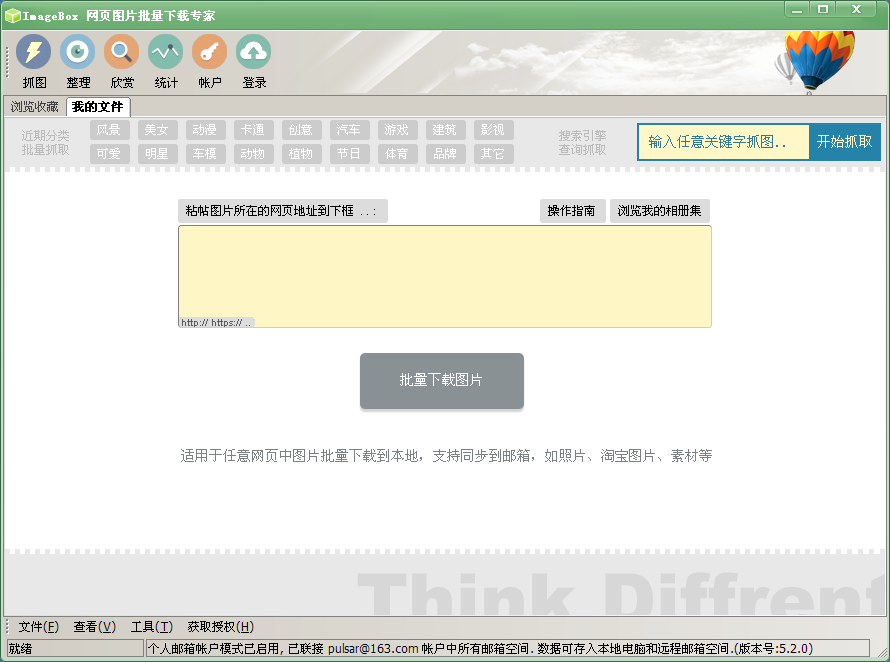The width and height of the screenshot is (890, 662).
Task: Open the 获取授权(H) menu
Action: tap(221, 627)
